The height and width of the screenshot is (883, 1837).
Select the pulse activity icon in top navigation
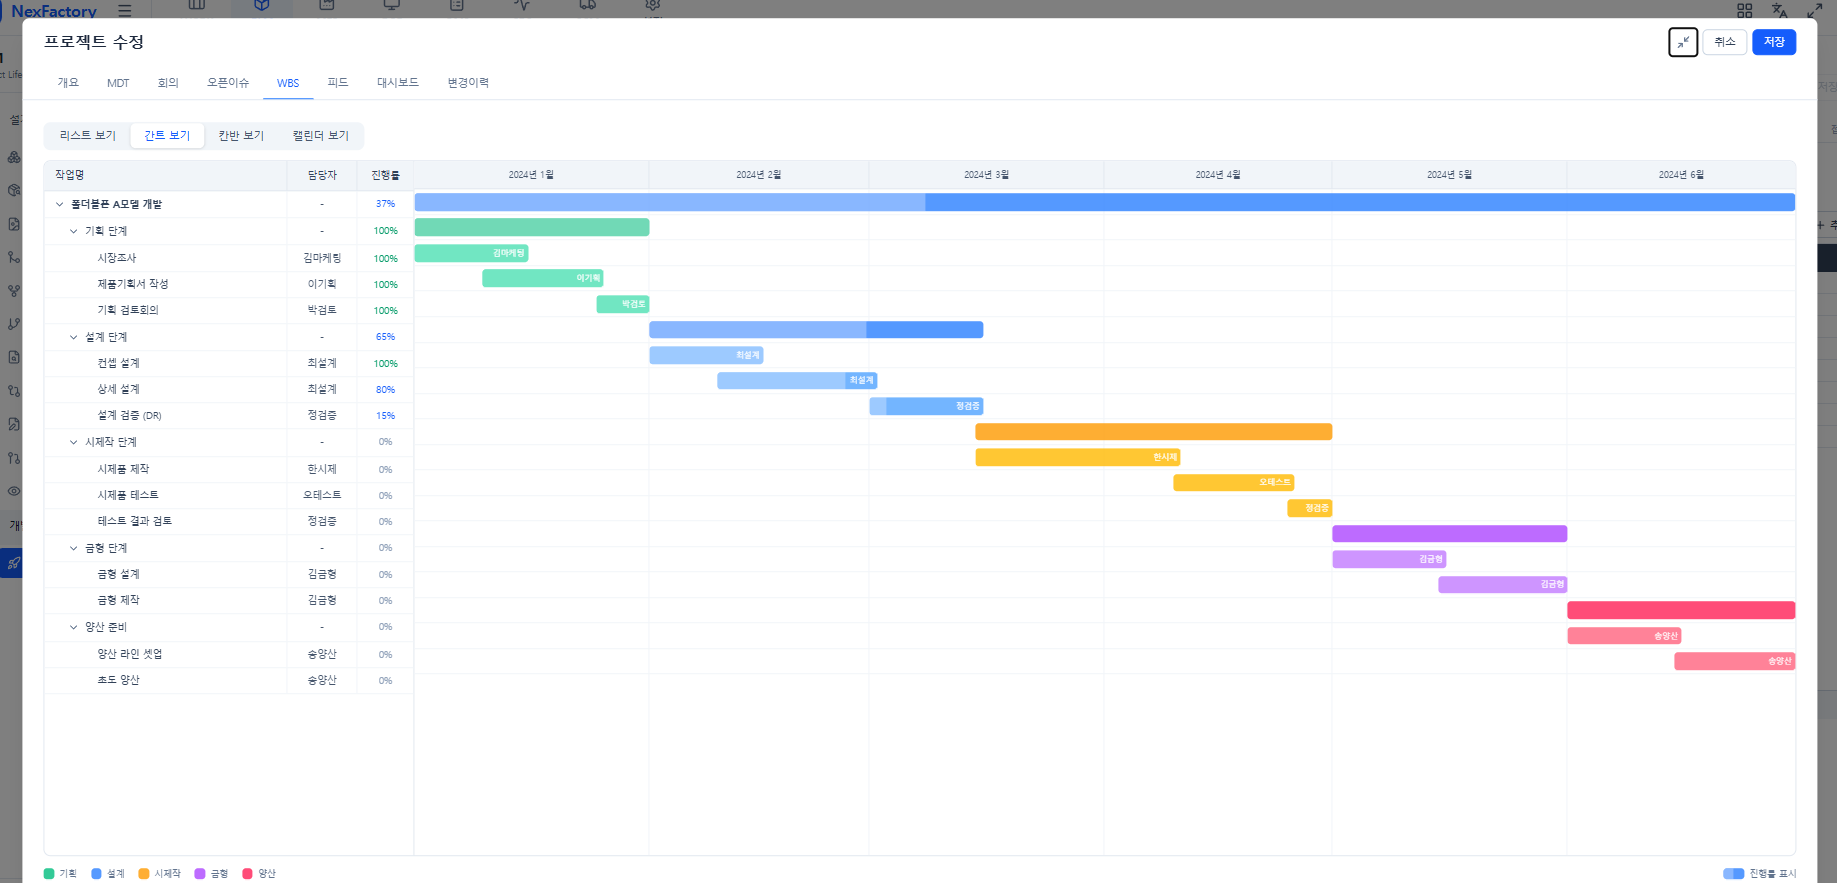[523, 5]
